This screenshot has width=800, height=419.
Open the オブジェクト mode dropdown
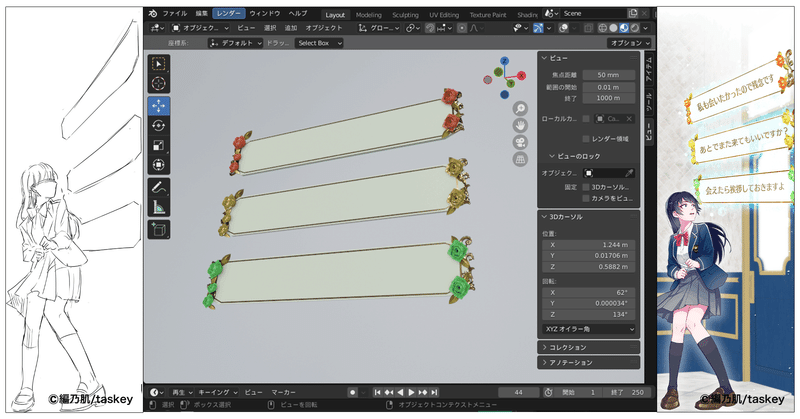pos(200,28)
